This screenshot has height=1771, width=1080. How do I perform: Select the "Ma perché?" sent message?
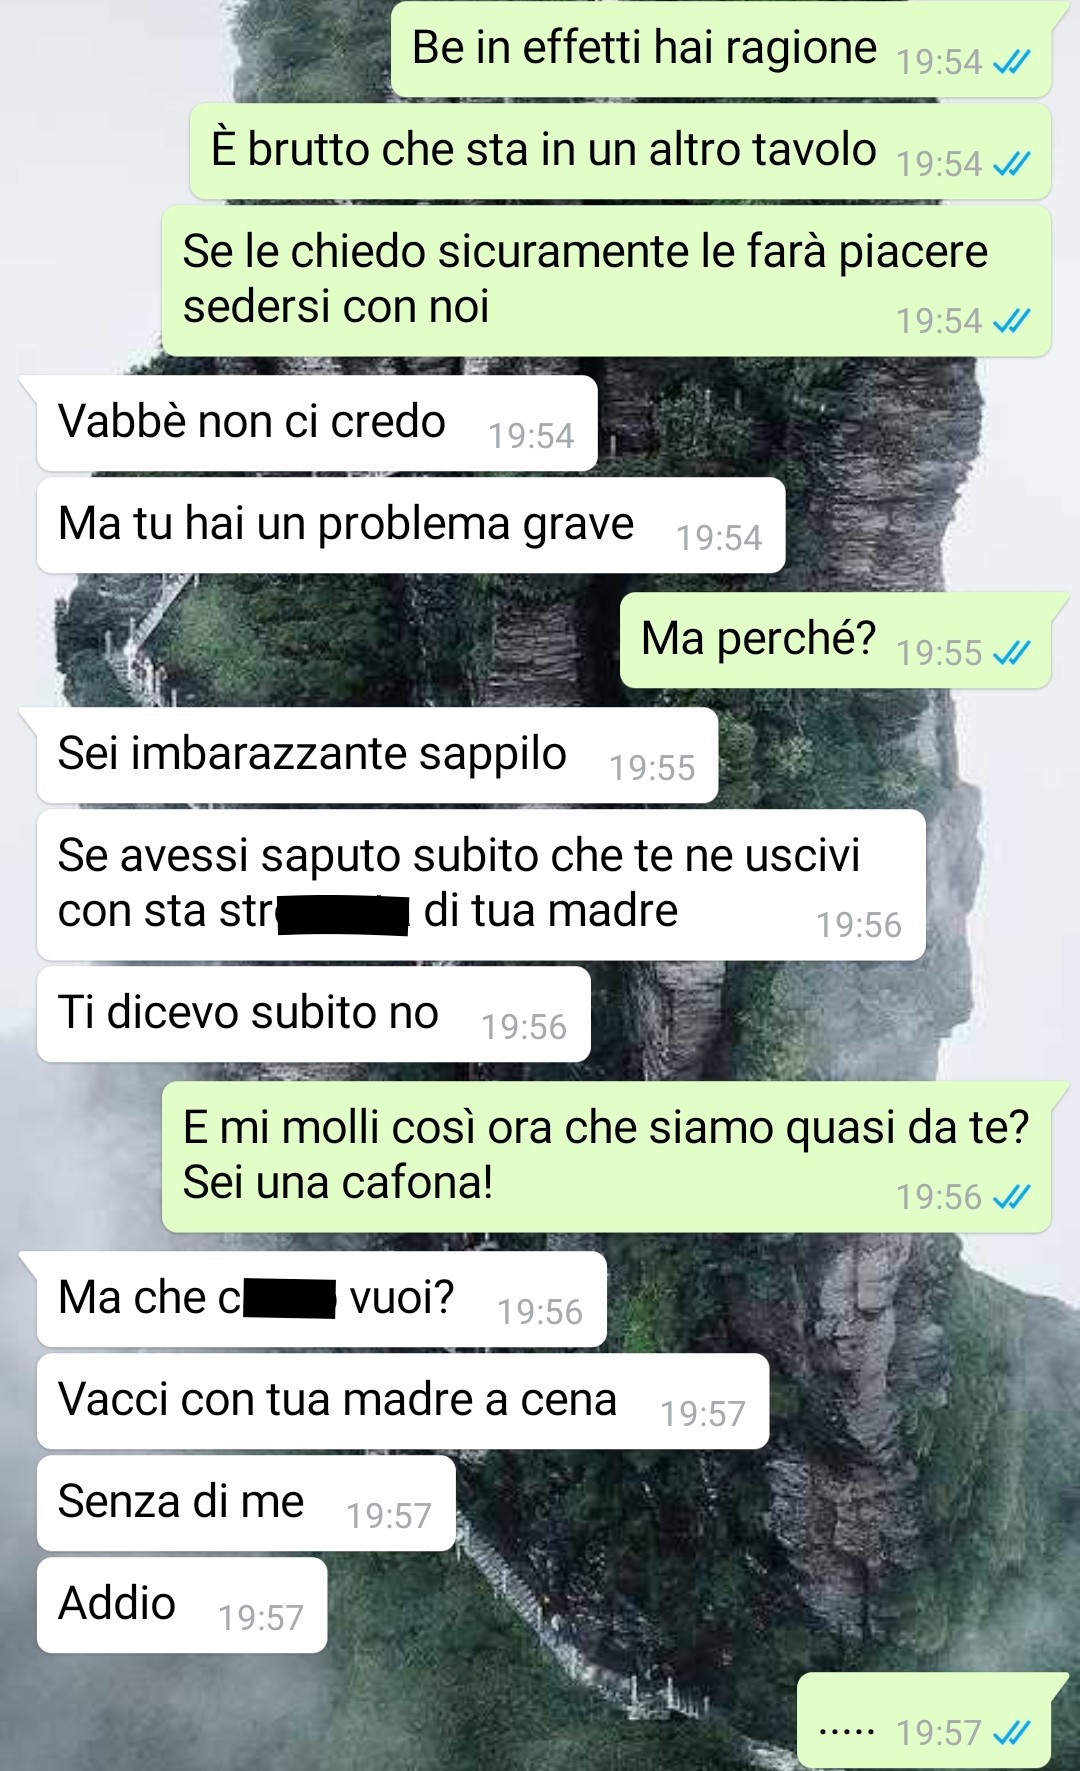click(x=835, y=640)
